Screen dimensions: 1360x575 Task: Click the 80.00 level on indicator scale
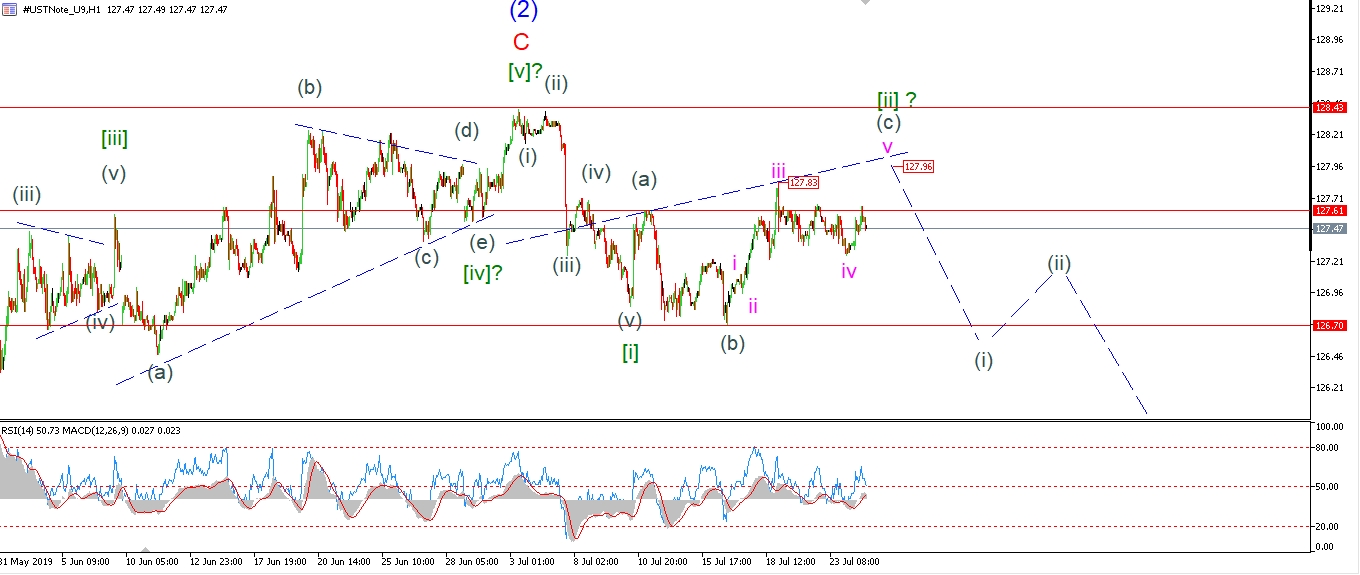1327,447
